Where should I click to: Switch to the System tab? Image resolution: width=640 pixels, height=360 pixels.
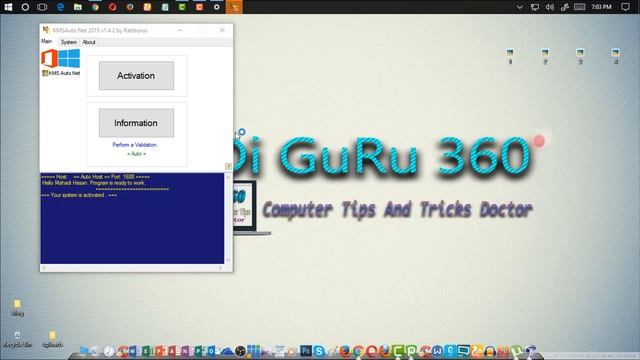69,42
